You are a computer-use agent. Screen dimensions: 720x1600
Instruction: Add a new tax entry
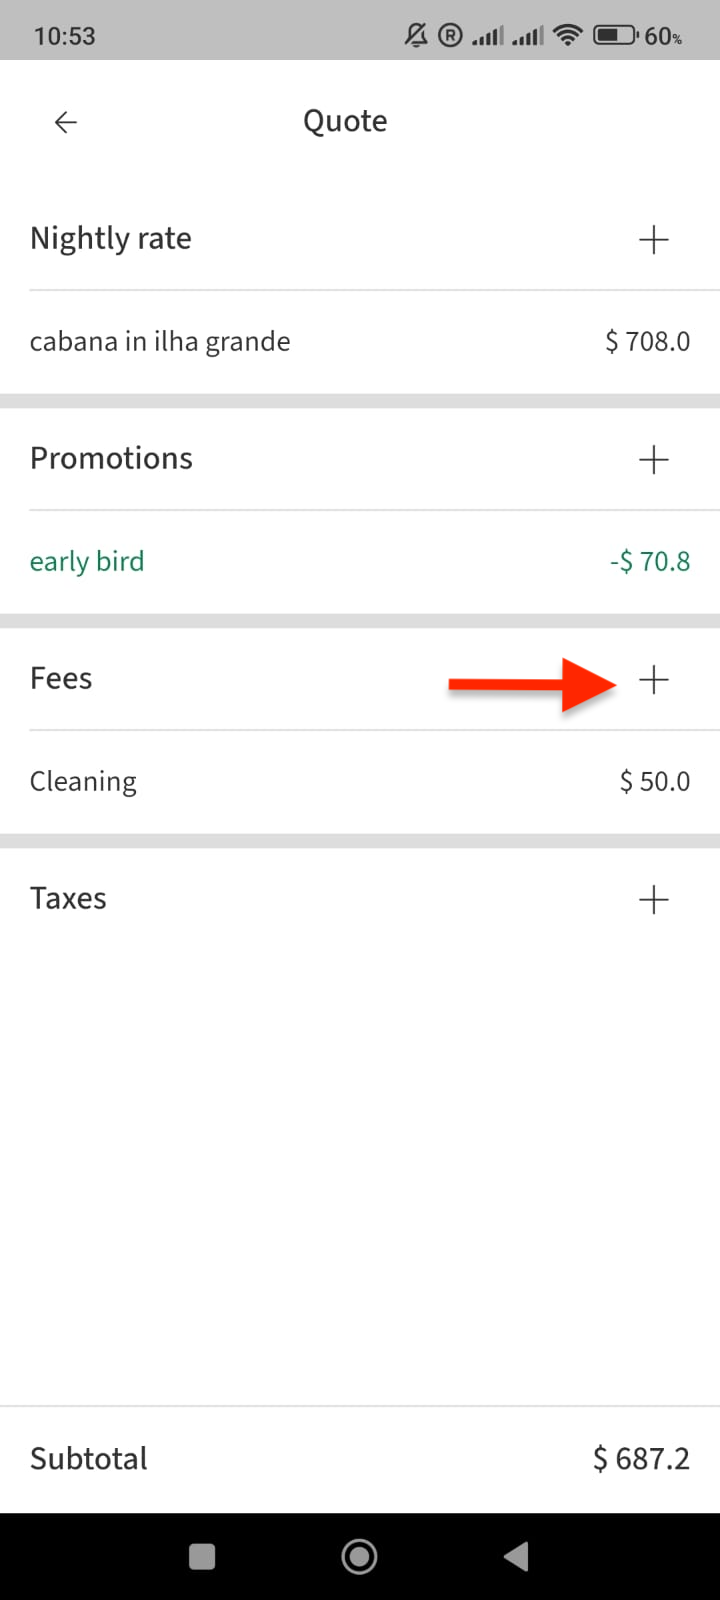point(653,900)
